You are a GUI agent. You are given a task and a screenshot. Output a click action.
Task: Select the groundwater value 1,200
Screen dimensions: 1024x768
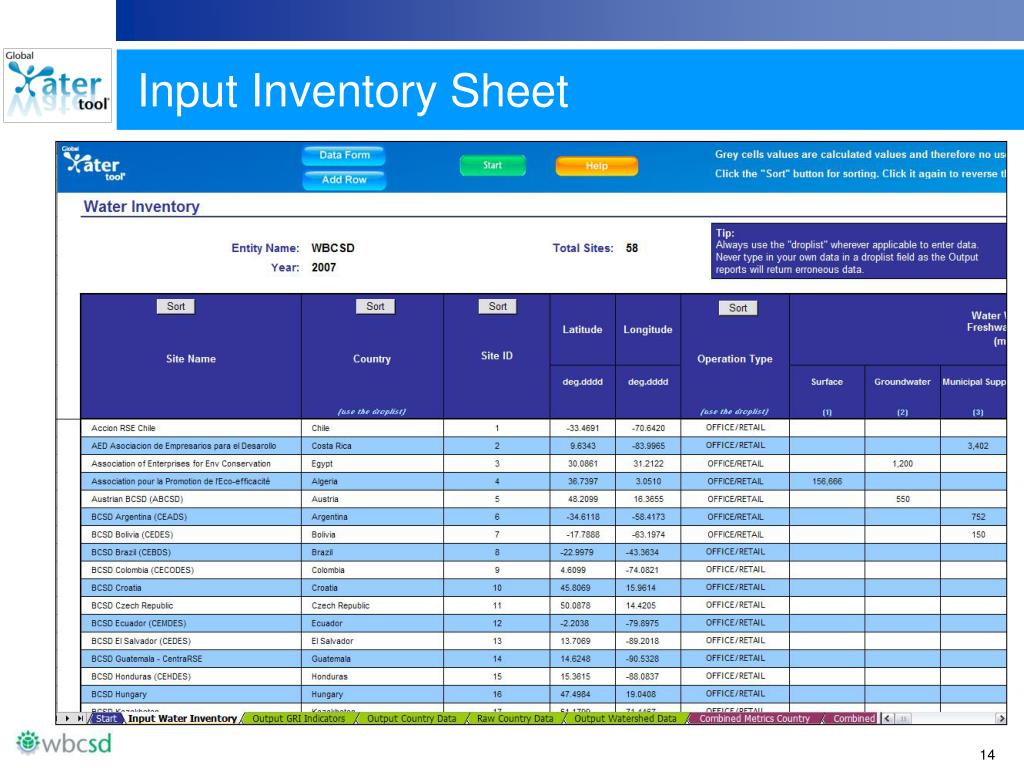coord(903,464)
